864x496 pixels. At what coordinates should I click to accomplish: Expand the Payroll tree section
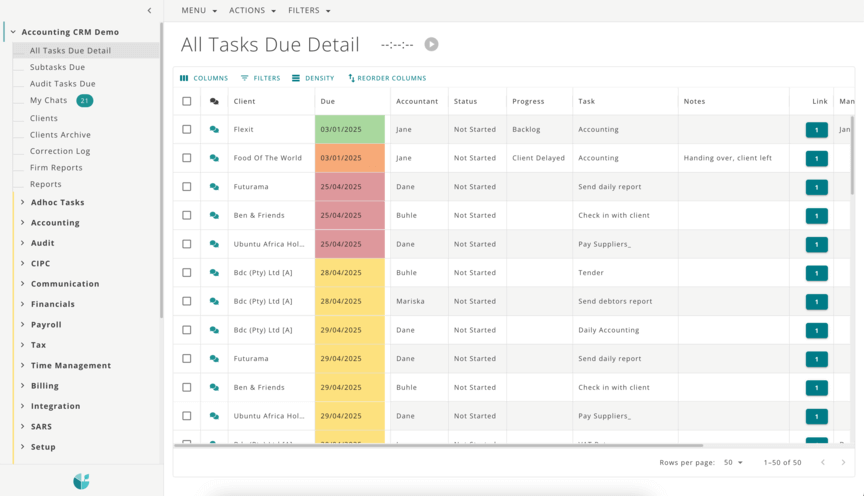[23, 325]
